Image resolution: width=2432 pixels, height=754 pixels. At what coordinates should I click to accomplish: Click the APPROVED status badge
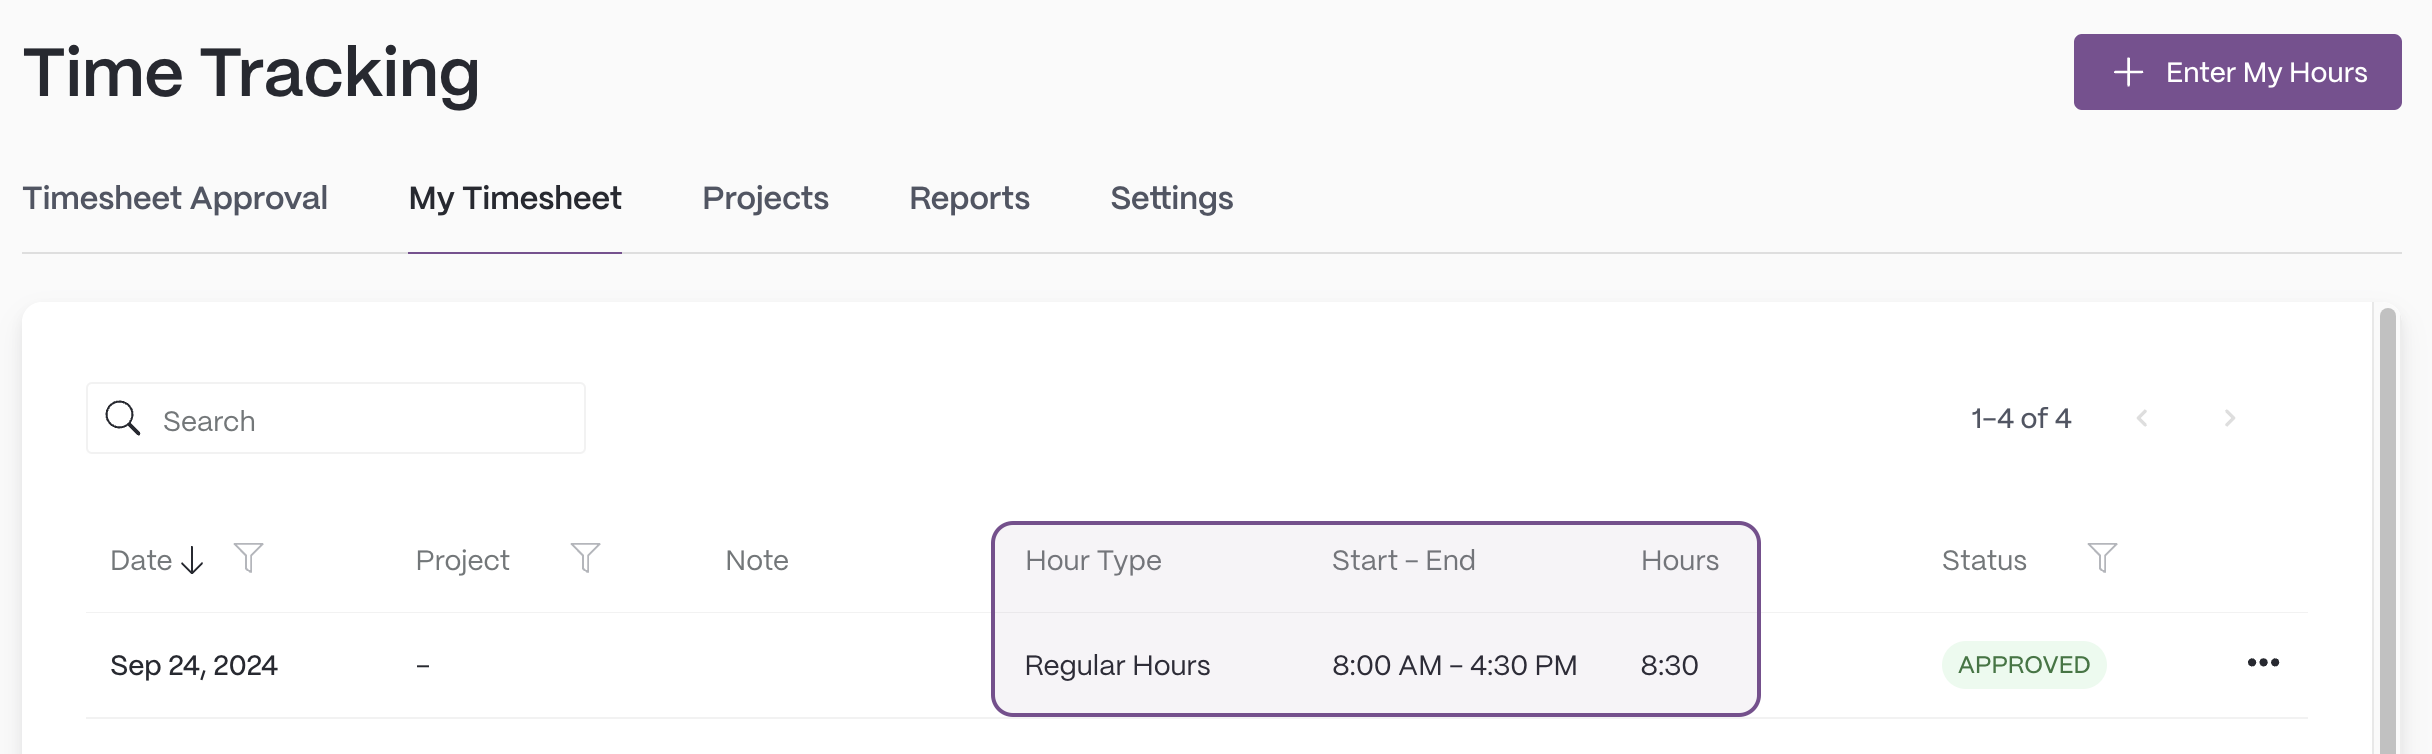[x=2024, y=665]
